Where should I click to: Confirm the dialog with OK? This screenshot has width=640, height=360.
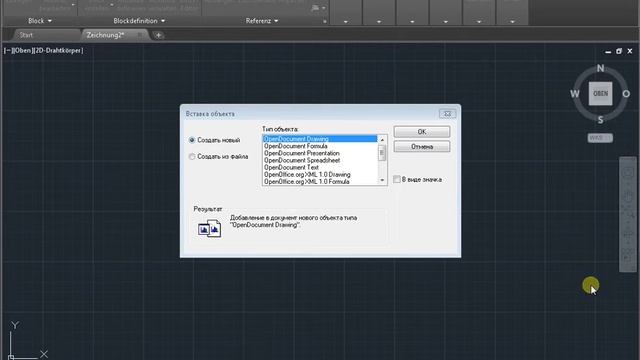tap(422, 131)
